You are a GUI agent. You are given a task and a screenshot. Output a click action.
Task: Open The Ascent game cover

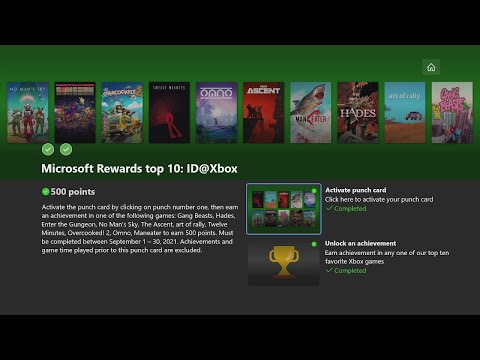tap(264, 113)
